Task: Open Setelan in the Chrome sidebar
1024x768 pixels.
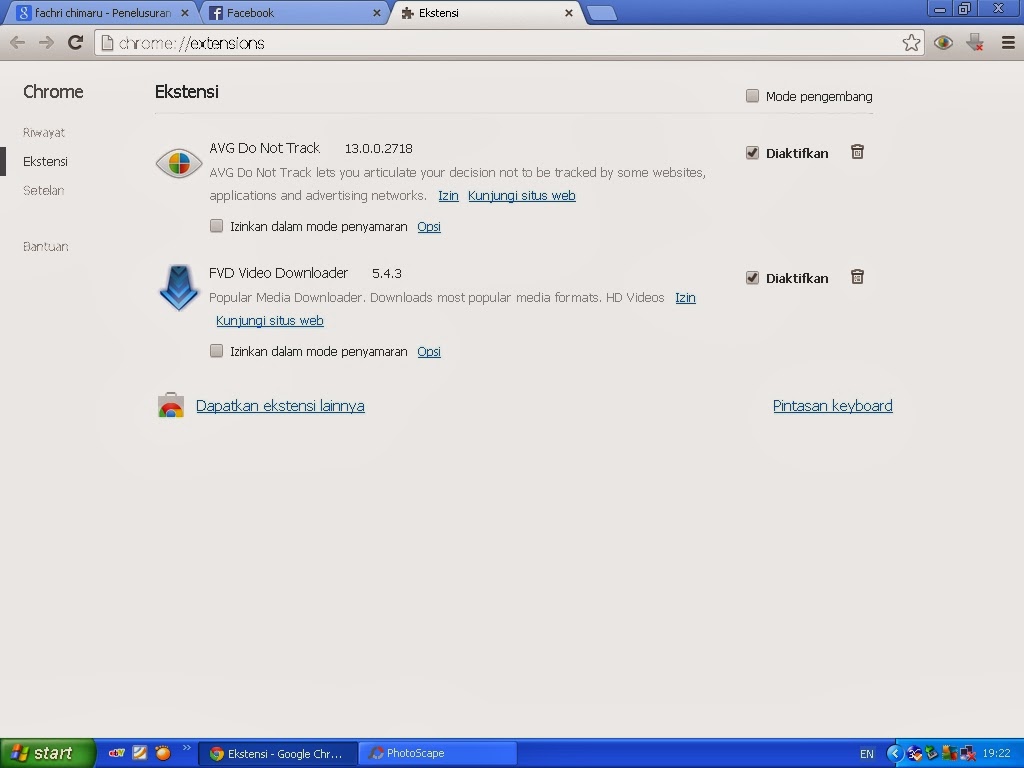Action: (43, 191)
